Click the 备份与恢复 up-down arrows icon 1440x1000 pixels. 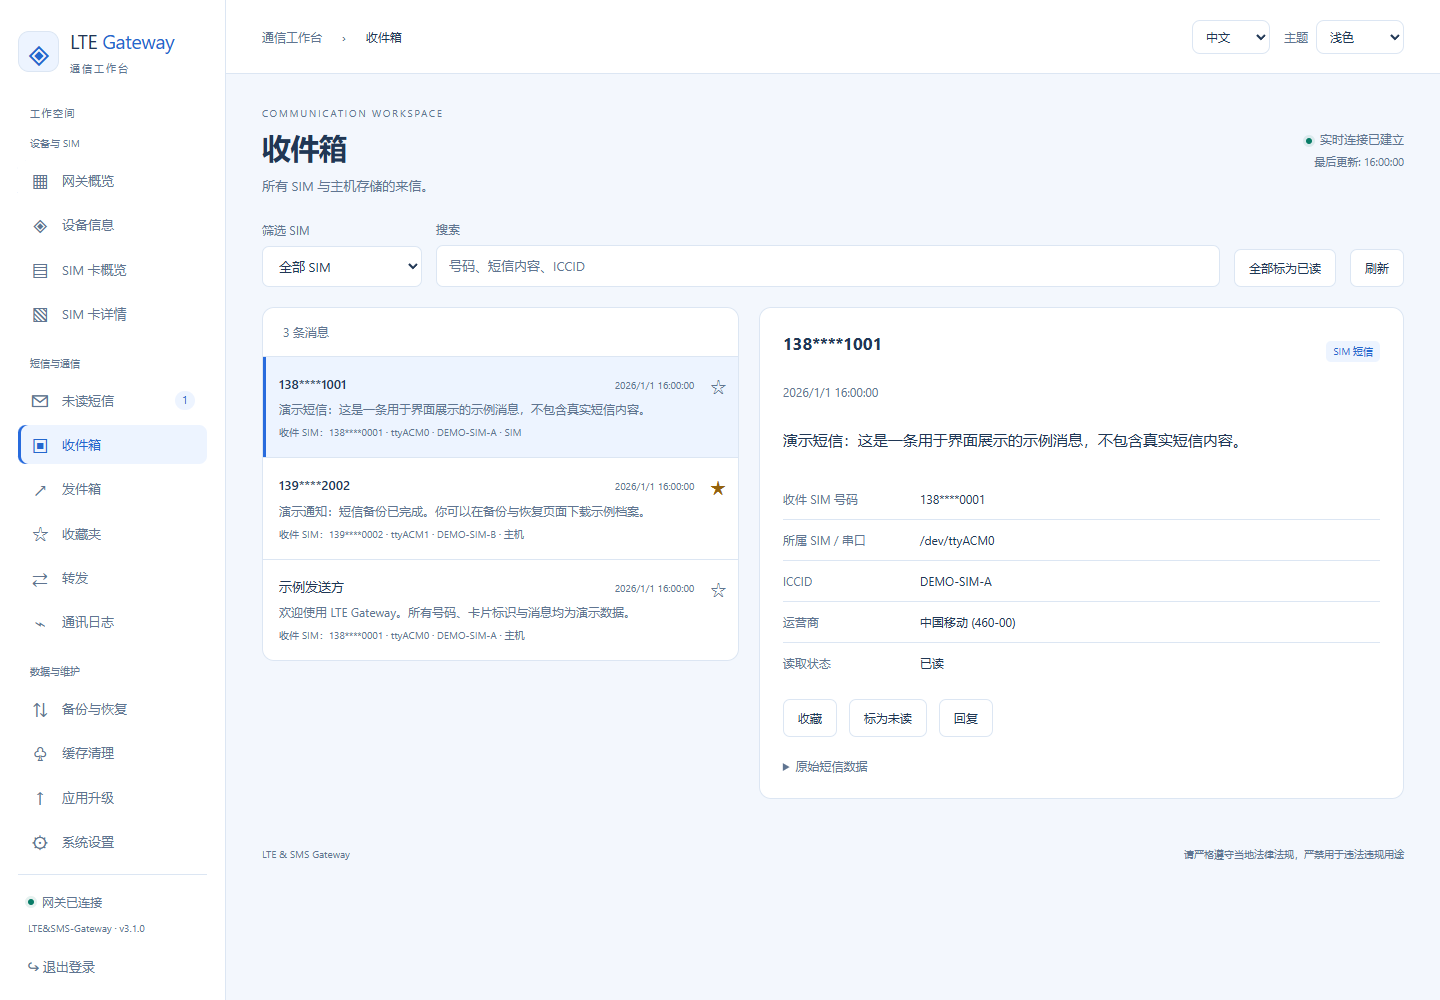pos(40,710)
